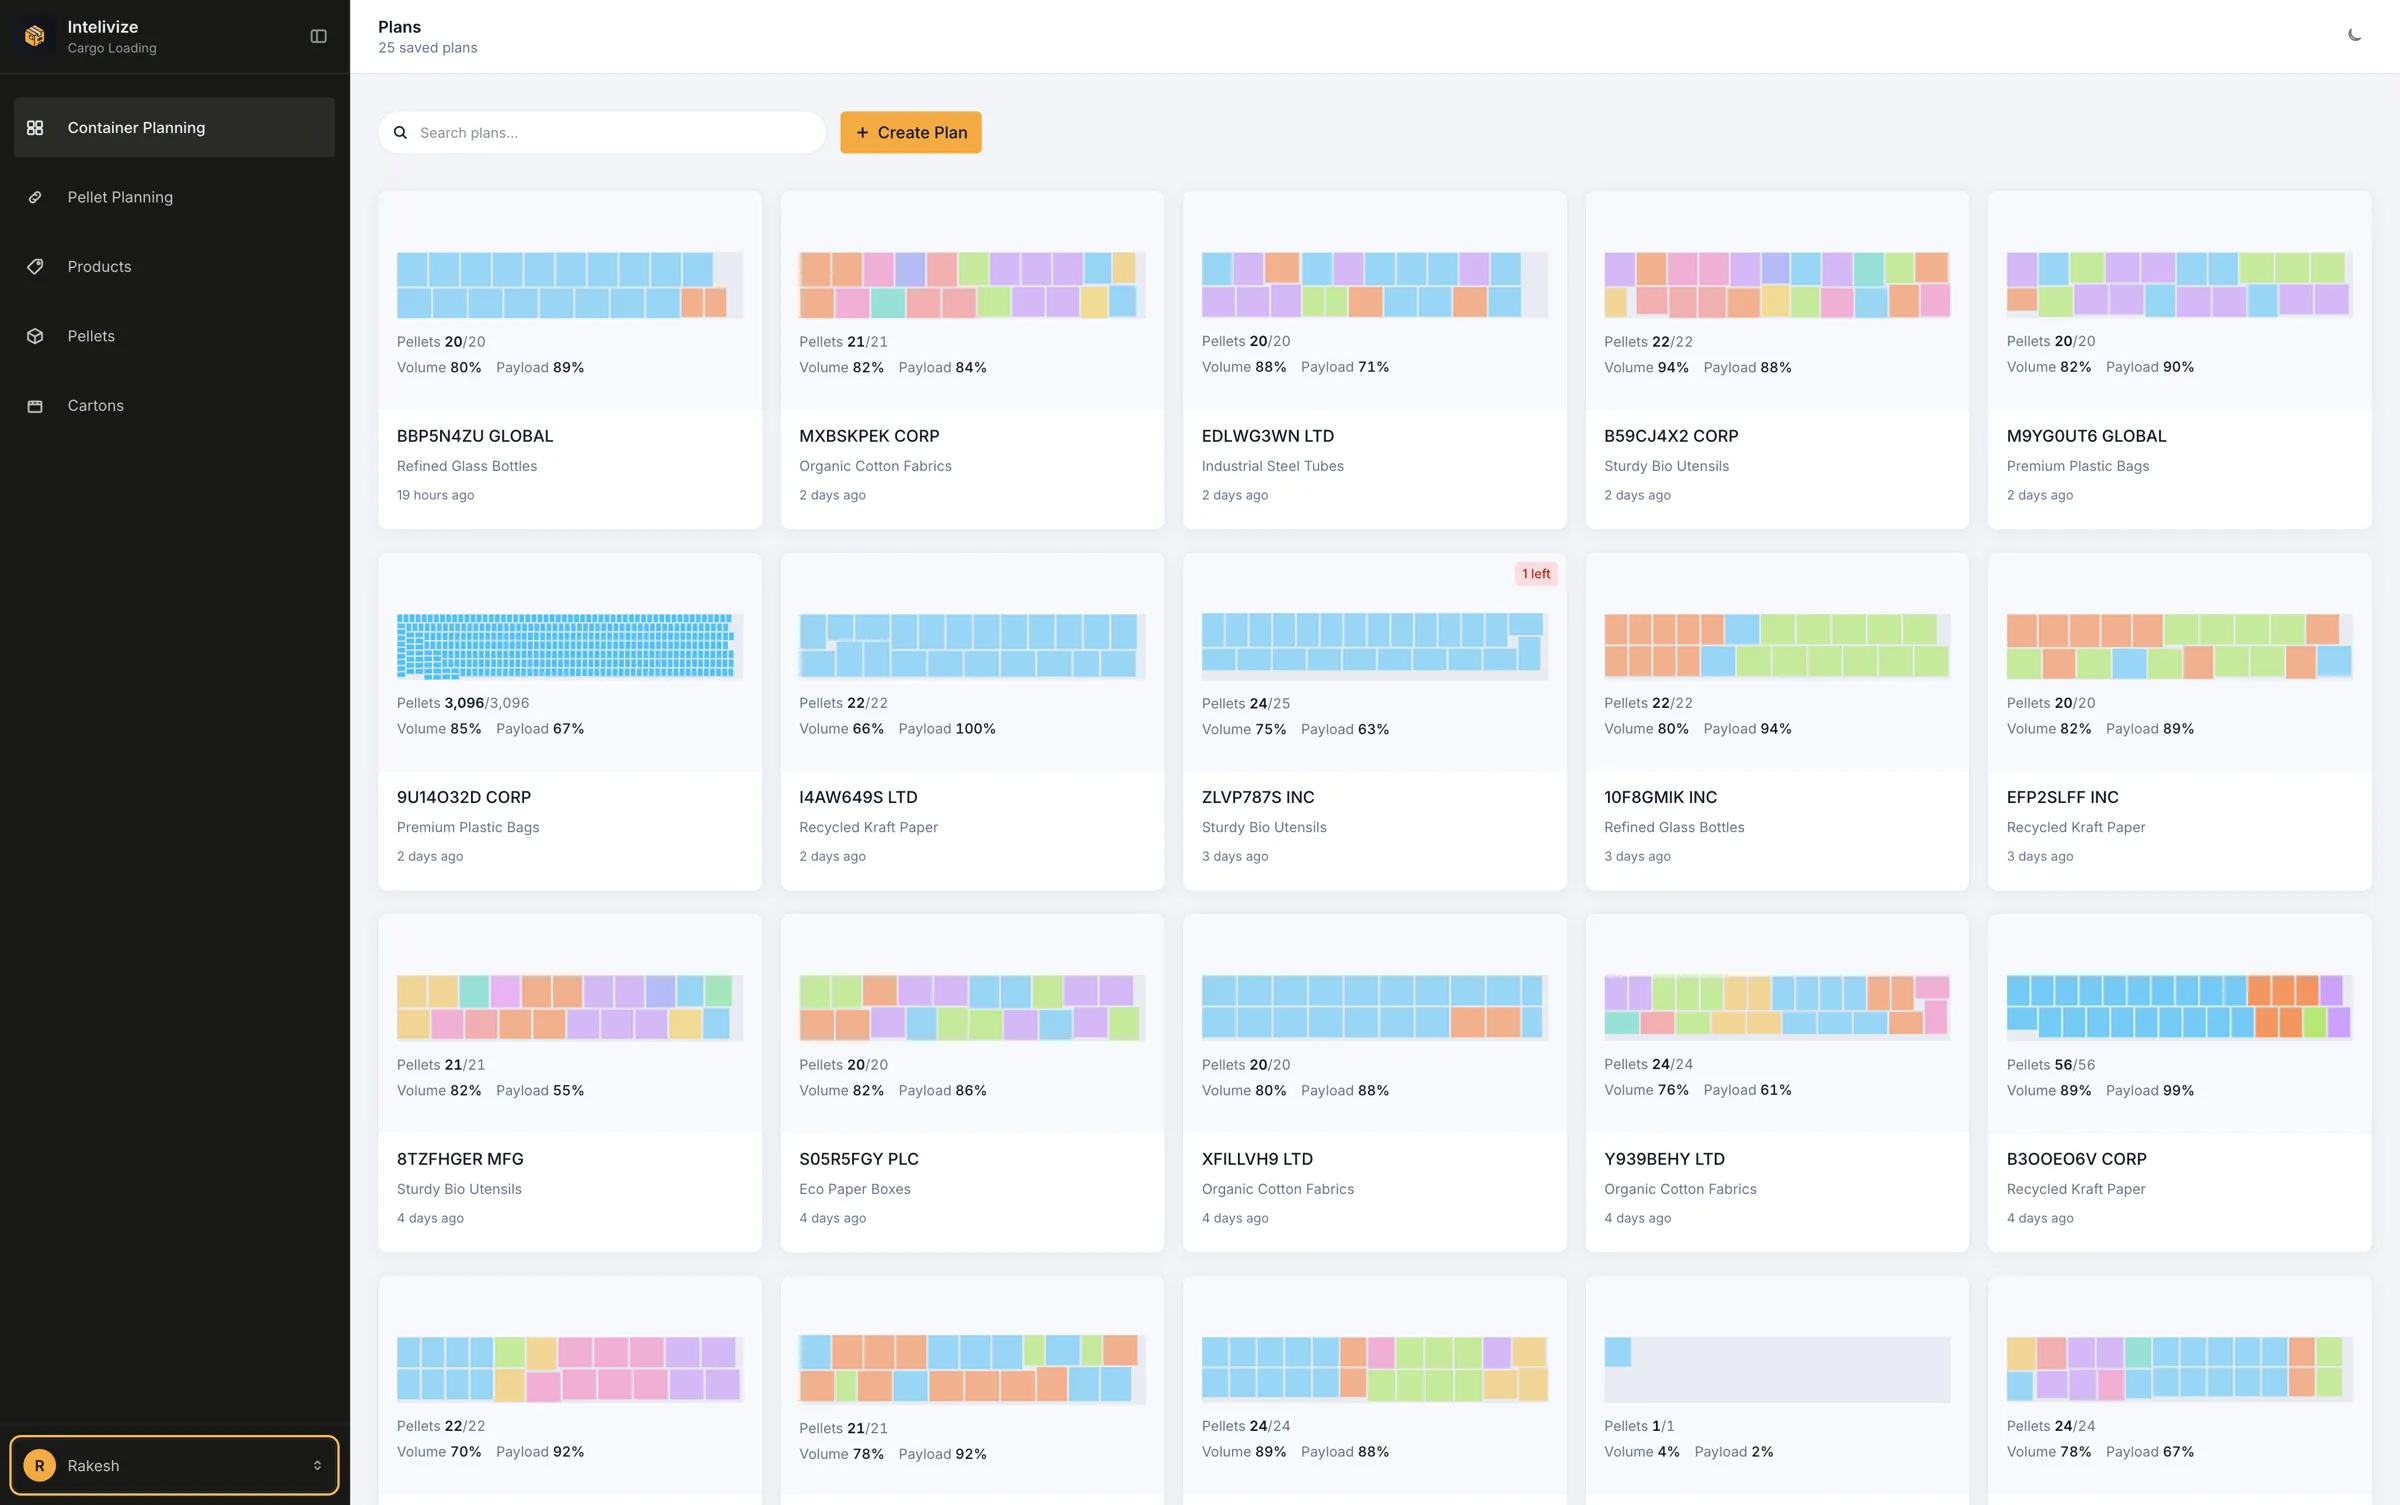2400x1505 pixels.
Task: Click the Pellets box icon
Action: click(35, 336)
